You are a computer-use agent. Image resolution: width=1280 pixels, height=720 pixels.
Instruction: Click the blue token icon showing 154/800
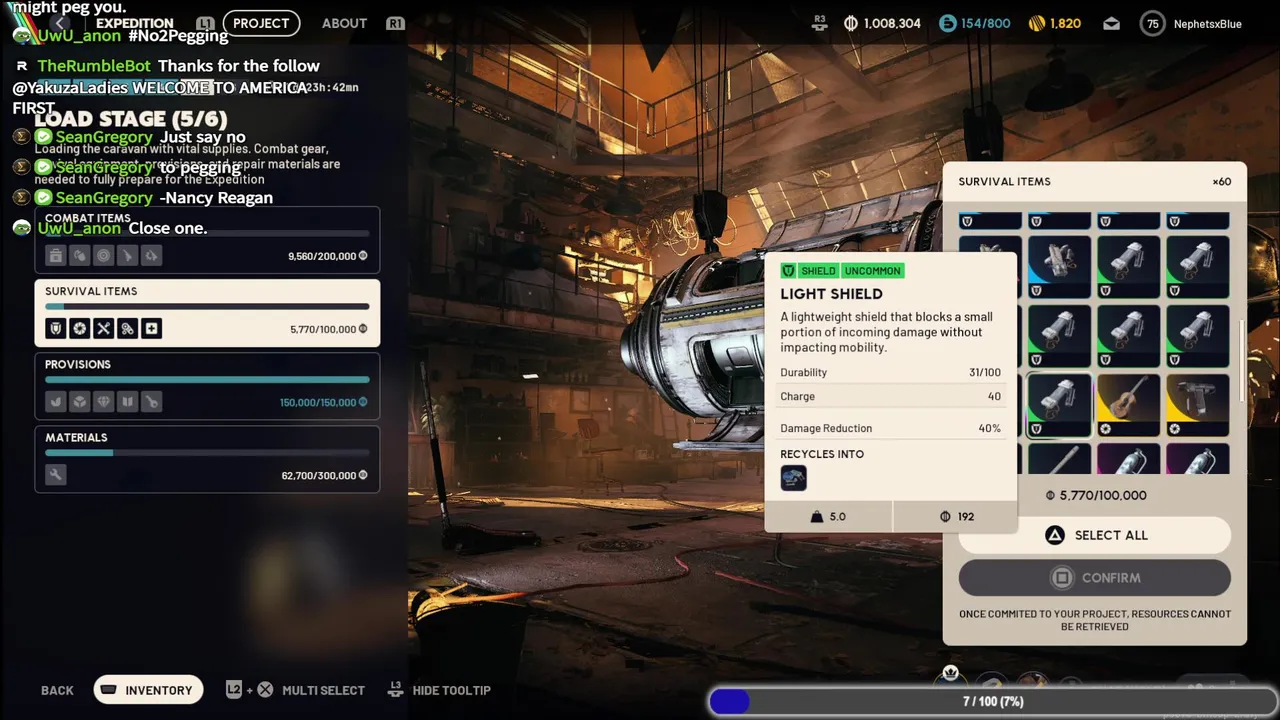[x=947, y=23]
